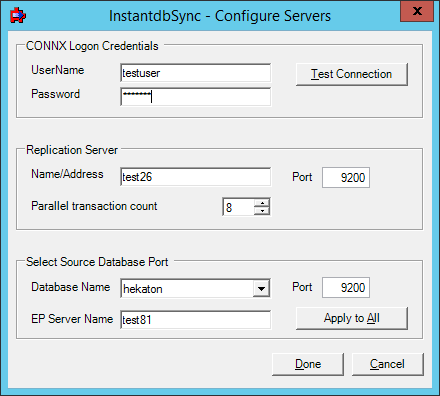Click the 'hekaton' database name text
440x396 pixels.
pos(143,289)
